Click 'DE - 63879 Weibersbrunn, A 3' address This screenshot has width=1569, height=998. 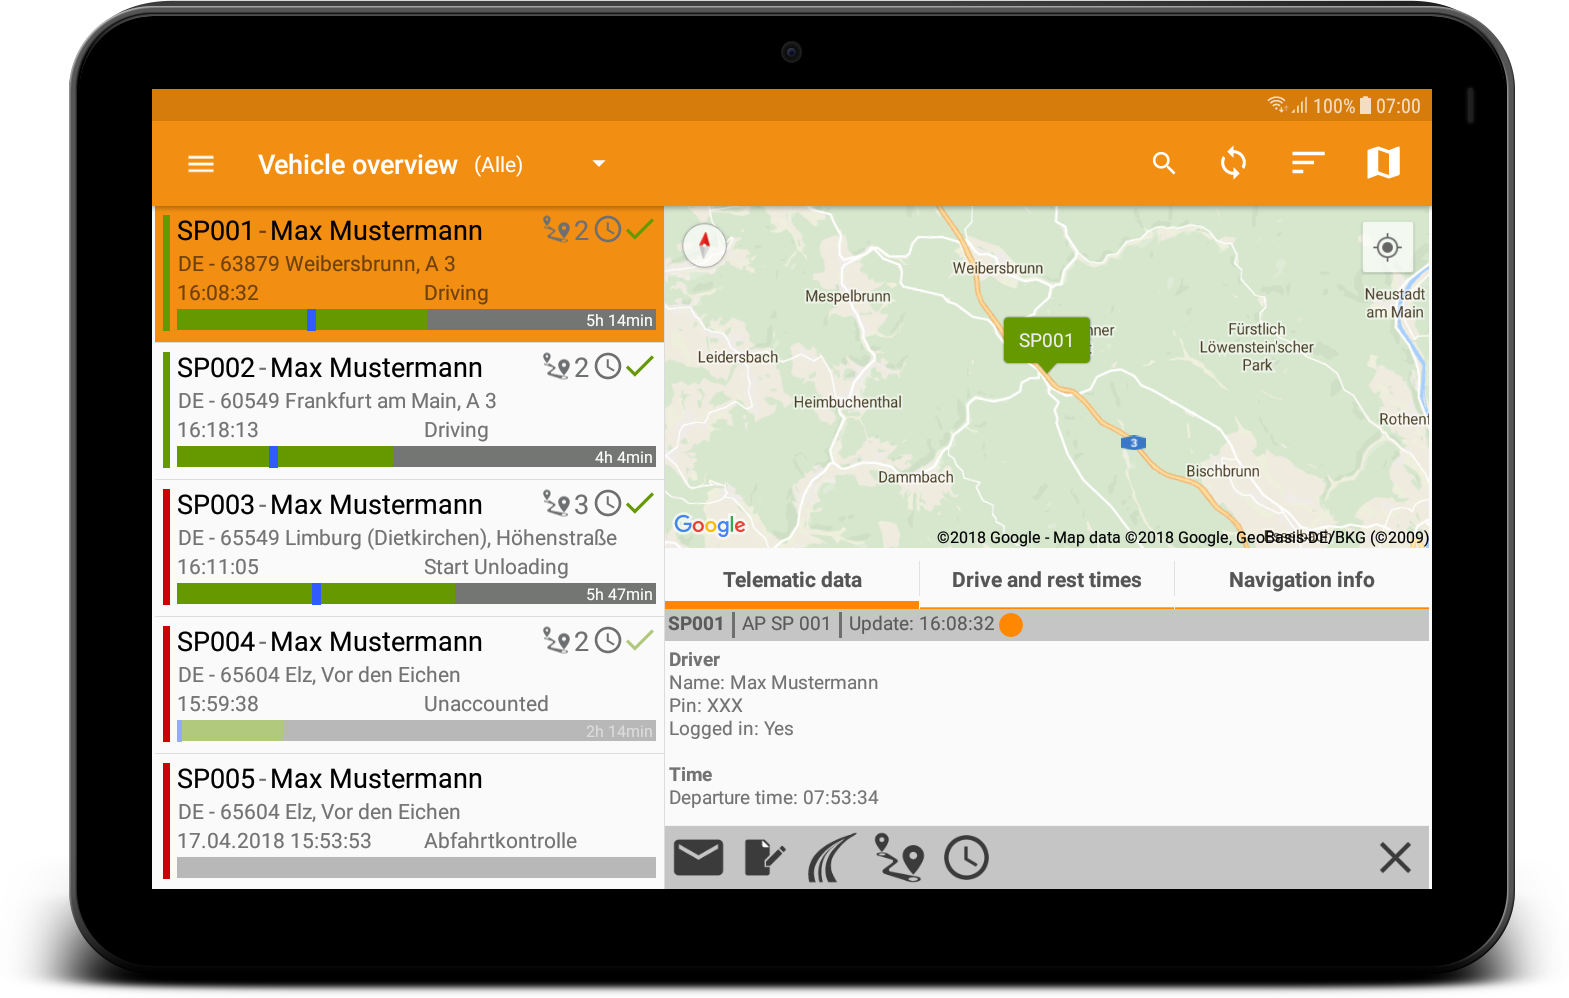click(x=317, y=264)
